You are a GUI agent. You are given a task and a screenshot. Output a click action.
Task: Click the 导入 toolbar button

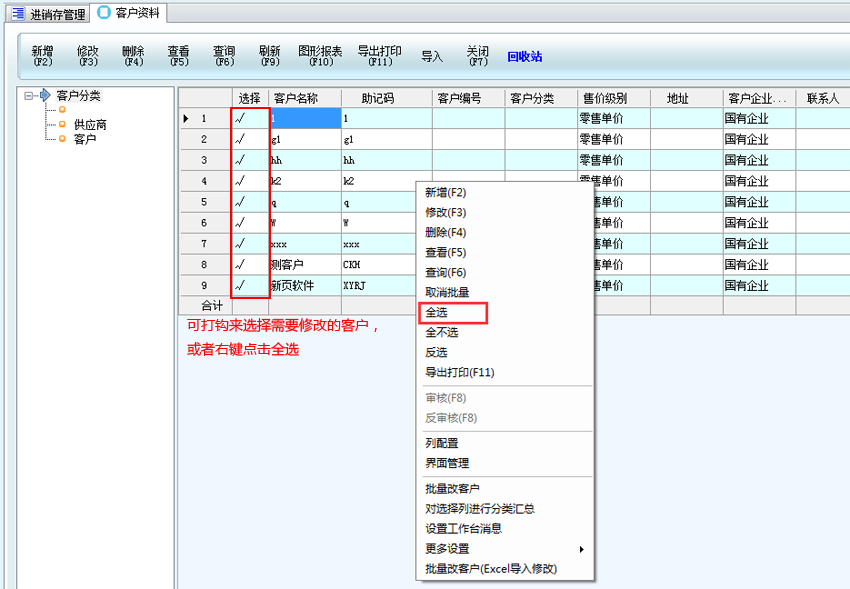(432, 57)
